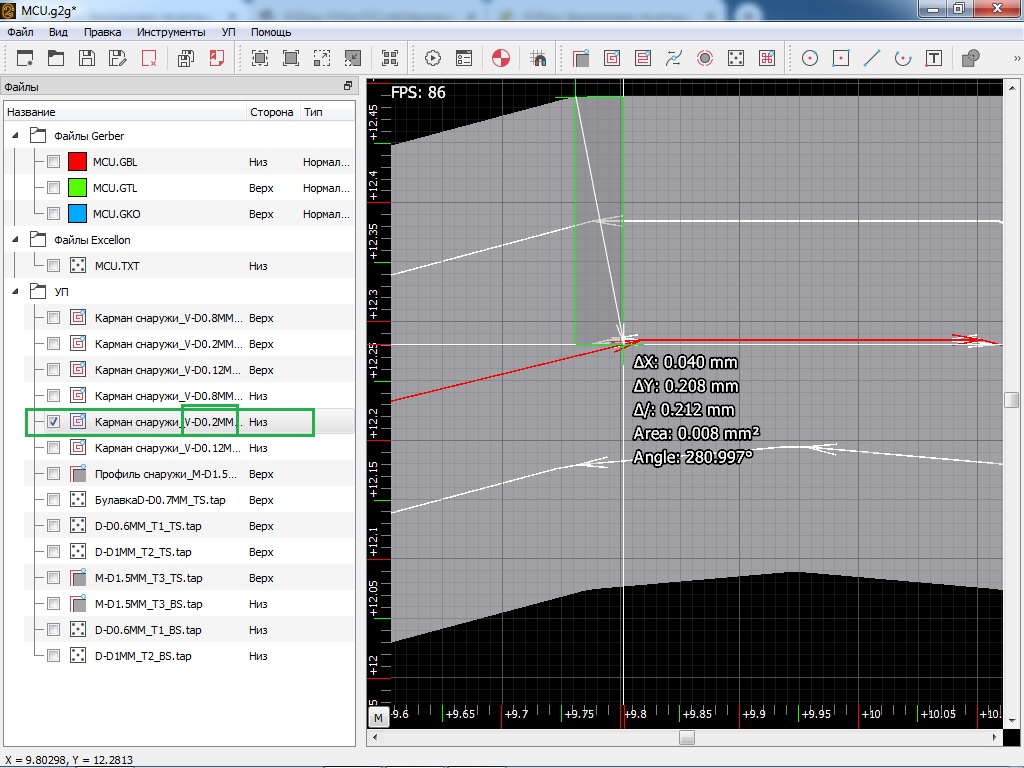This screenshot has width=1024, height=768.
Task: Click the Open file folder icon
Action: click(56, 58)
